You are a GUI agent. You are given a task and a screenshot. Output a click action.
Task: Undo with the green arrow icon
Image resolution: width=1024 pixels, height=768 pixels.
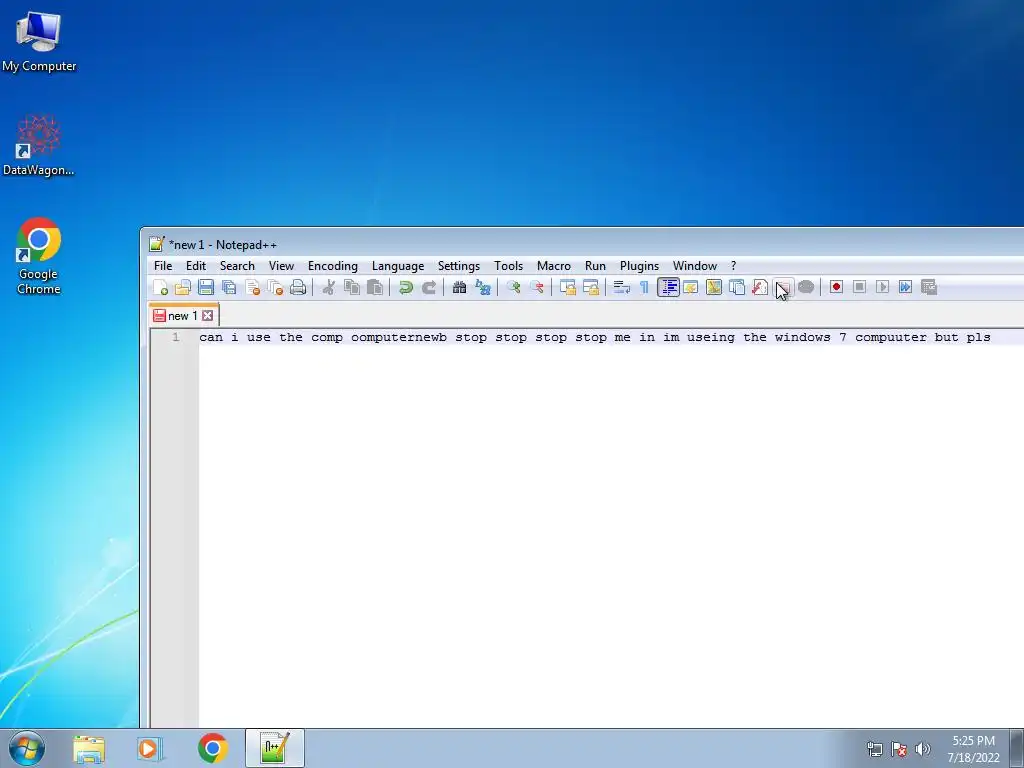click(x=406, y=287)
